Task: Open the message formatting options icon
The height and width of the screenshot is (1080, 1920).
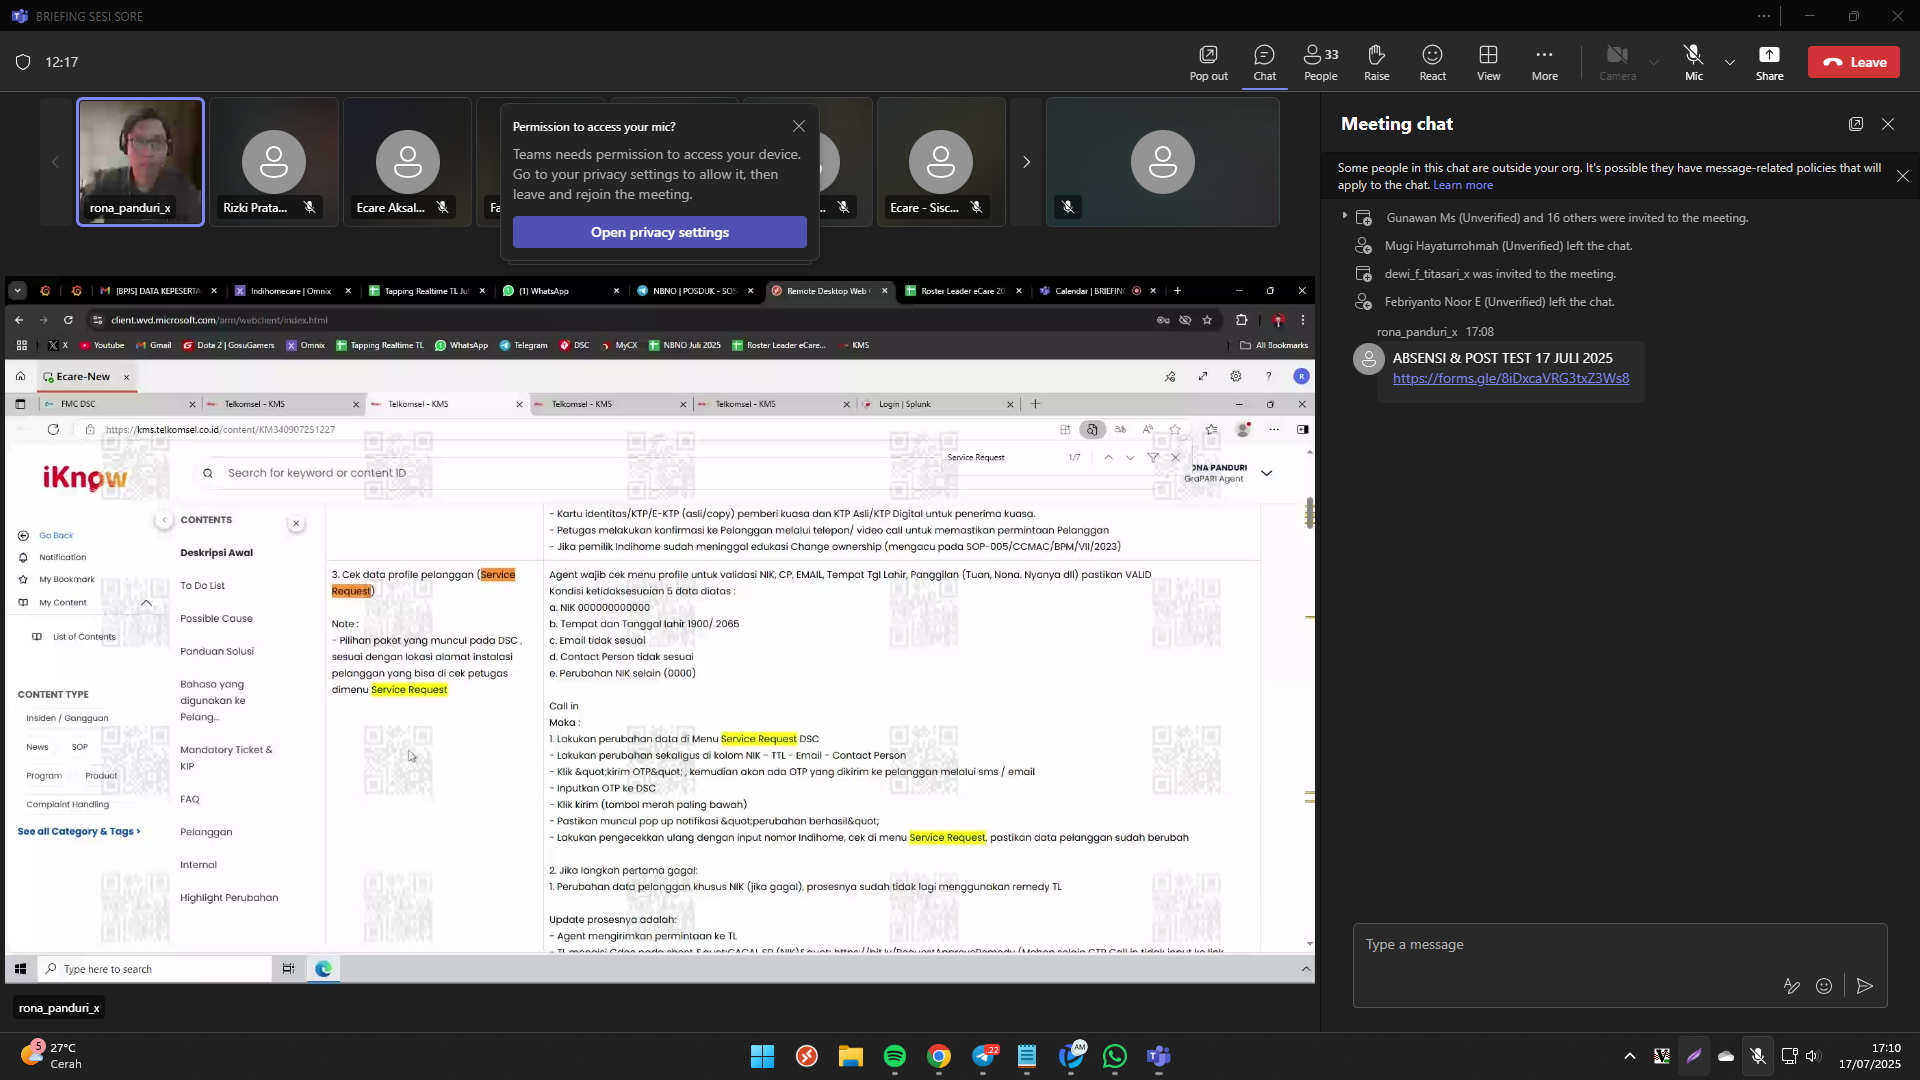Action: point(1791,986)
